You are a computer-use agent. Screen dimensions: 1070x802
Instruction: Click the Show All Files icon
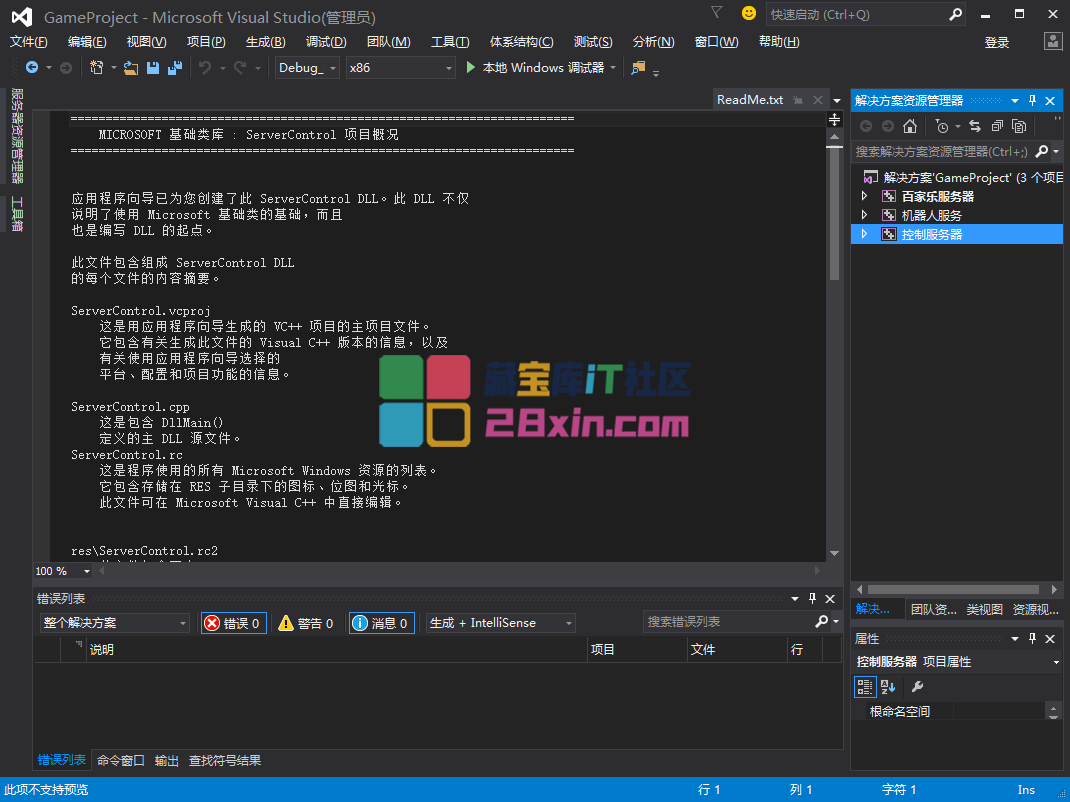(1019, 126)
